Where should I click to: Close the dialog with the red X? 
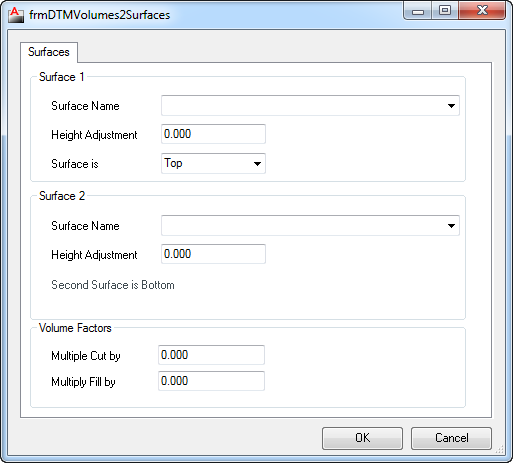(482, 11)
